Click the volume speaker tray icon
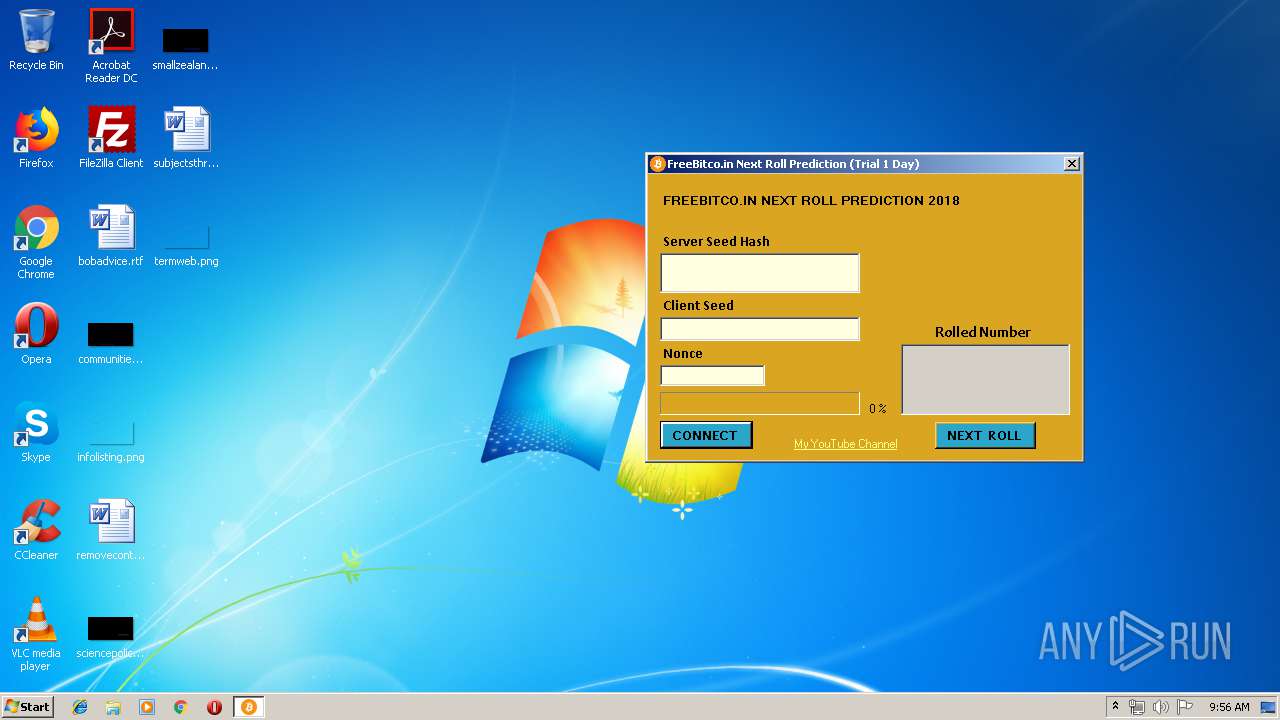Image resolution: width=1280 pixels, height=720 pixels. [x=1160, y=707]
